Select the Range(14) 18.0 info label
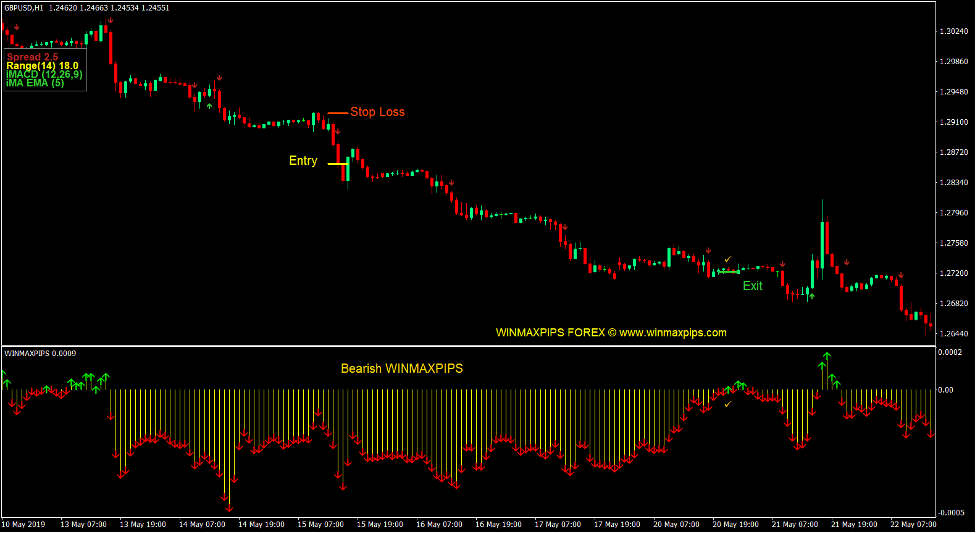 coord(42,66)
